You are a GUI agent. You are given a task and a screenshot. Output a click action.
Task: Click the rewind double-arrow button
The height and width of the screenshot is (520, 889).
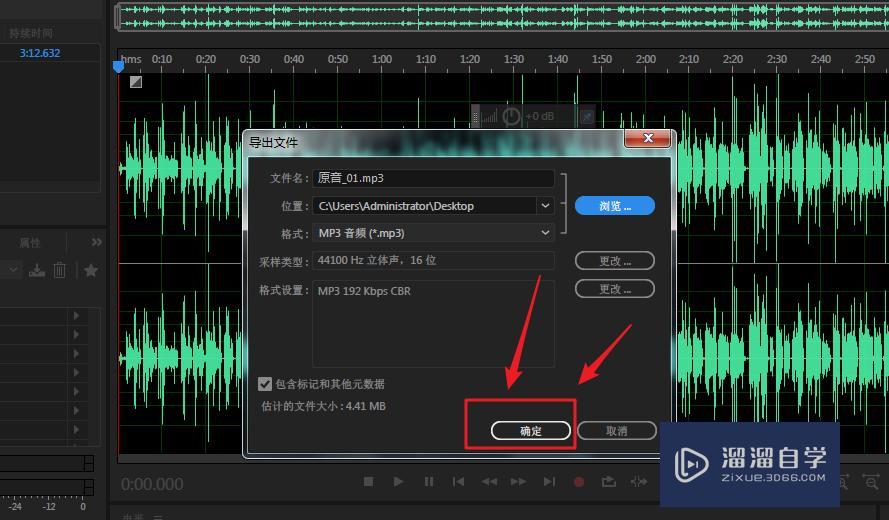489,481
